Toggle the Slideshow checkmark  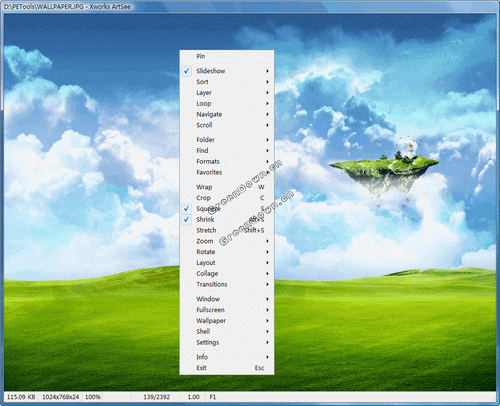point(186,71)
